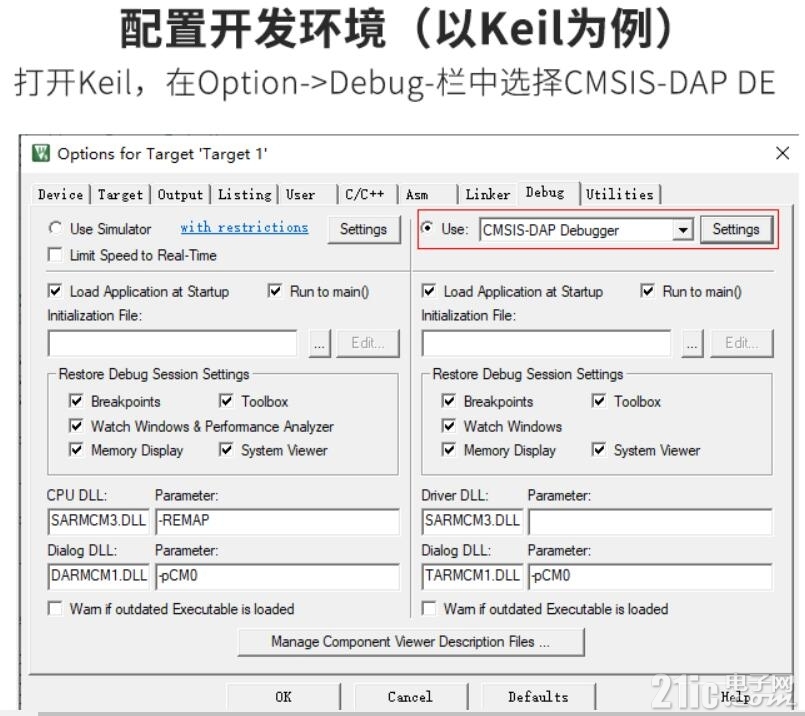Click the simulator Edit... button
This screenshot has width=805, height=716.
click(368, 343)
